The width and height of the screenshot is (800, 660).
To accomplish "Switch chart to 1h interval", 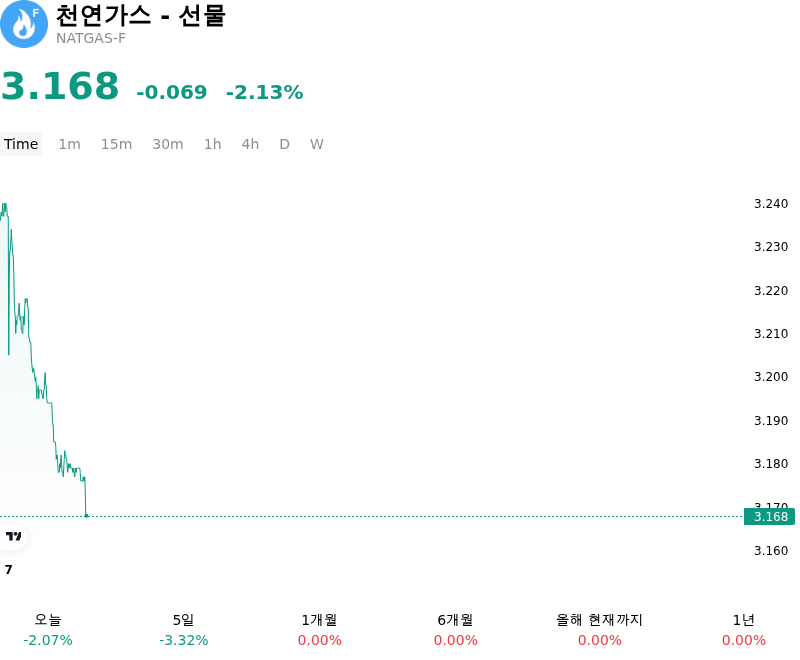I will [x=213, y=144].
